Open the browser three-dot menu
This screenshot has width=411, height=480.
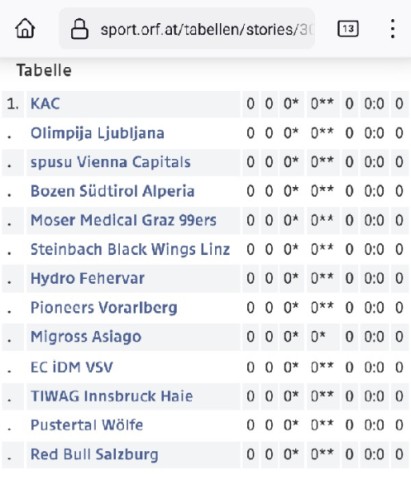393,29
